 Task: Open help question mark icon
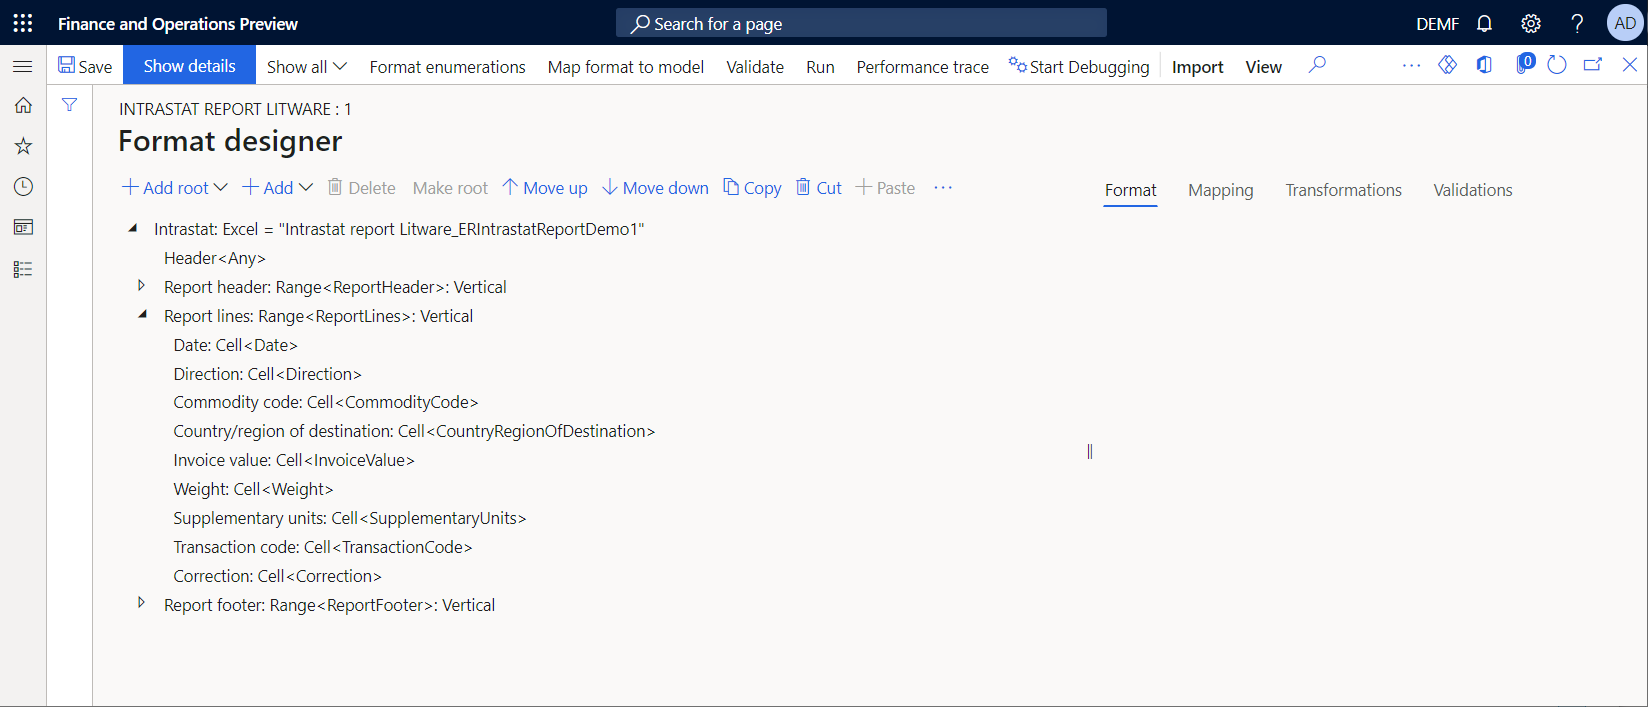point(1577,23)
